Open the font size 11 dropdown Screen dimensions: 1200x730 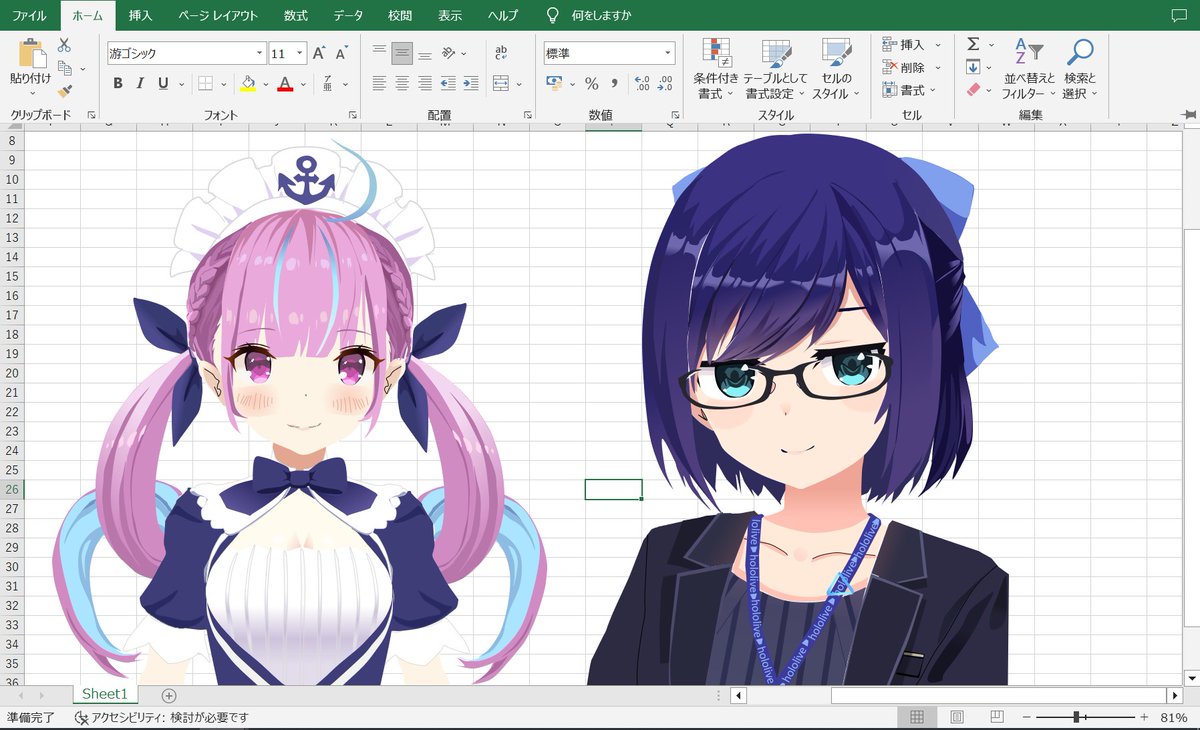(300, 53)
